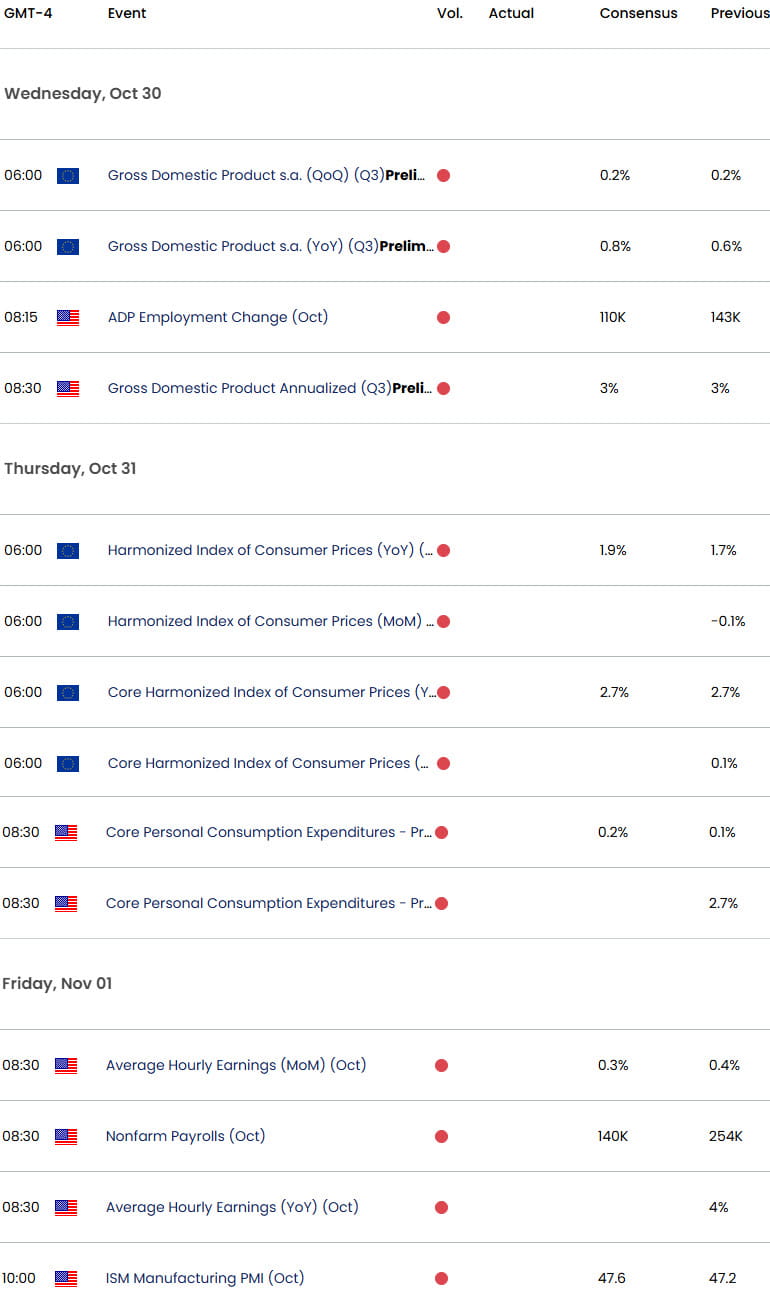The width and height of the screenshot is (770, 1302).
Task: Select the red volatility dot for Nonfarm Payrolls
Action: click(x=441, y=1136)
